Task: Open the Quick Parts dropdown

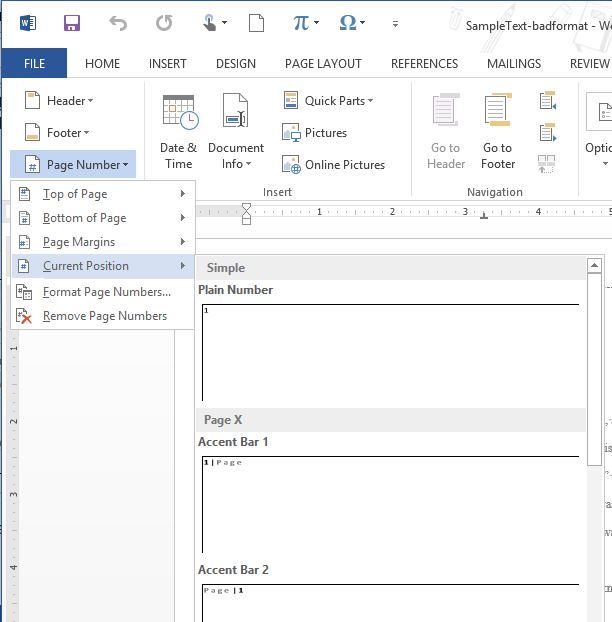Action: (328, 101)
